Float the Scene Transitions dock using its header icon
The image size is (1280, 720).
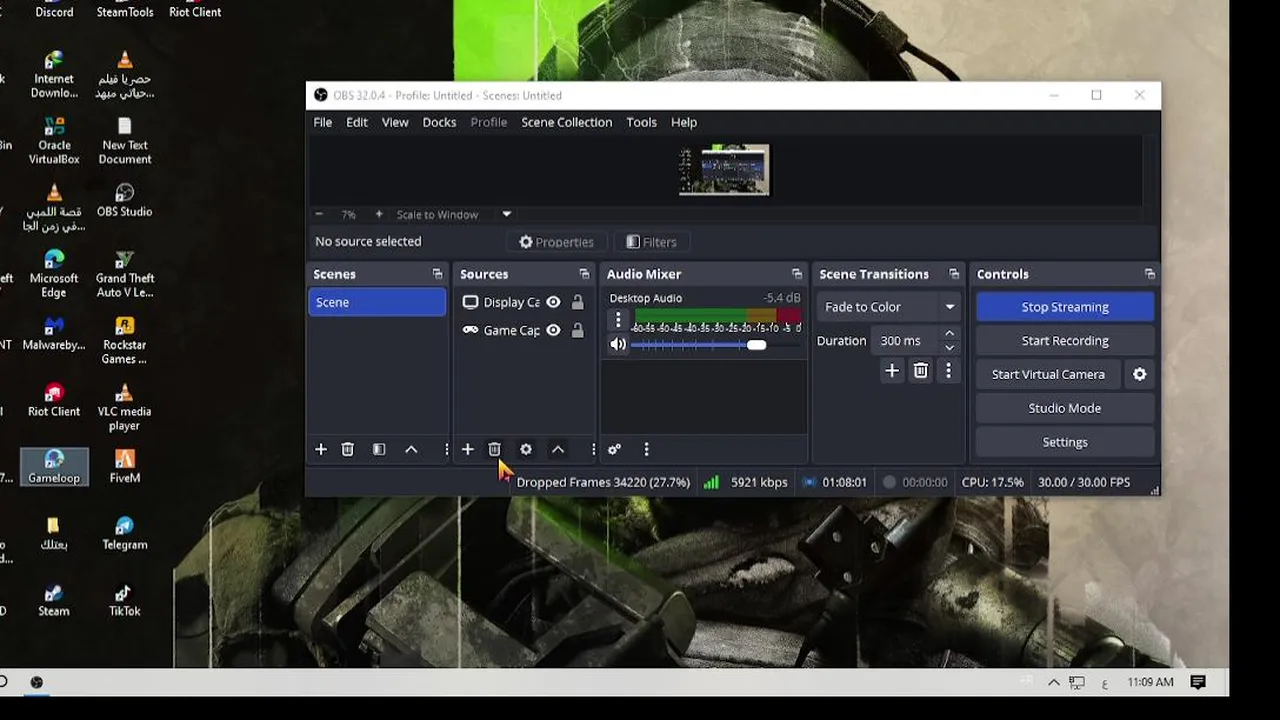[x=954, y=274]
